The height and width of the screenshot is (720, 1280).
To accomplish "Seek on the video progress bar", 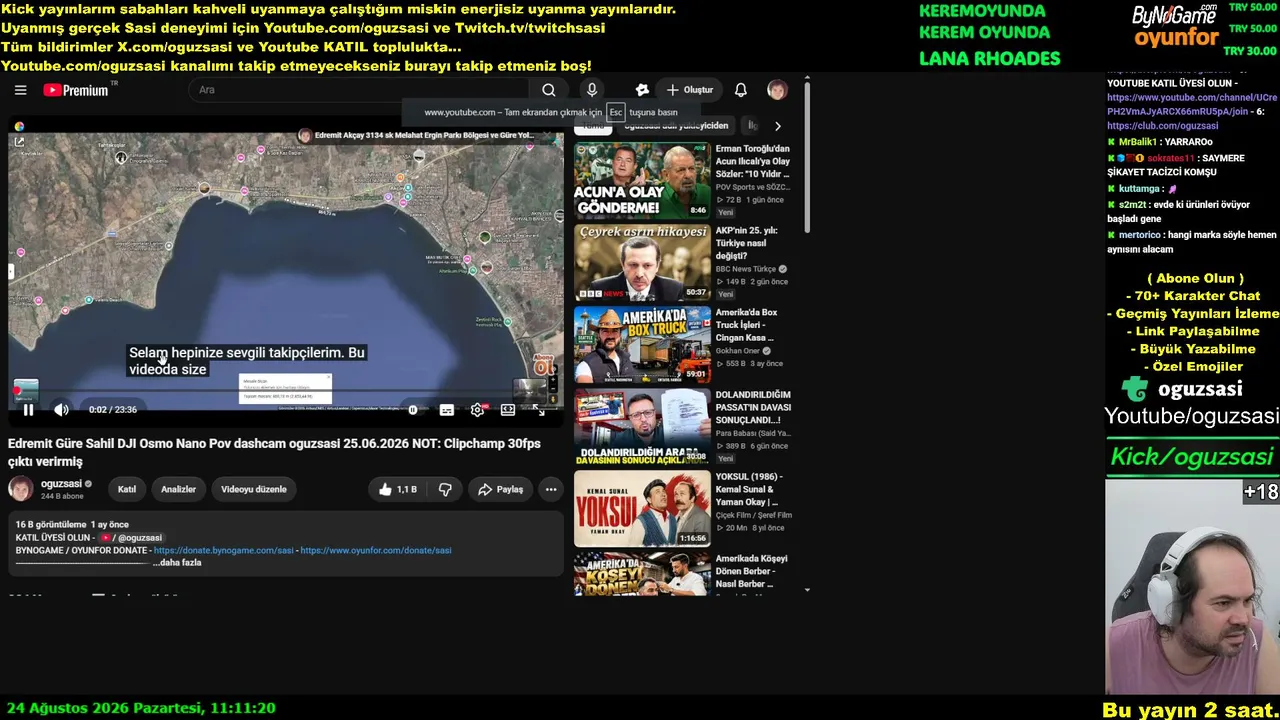I will point(286,391).
